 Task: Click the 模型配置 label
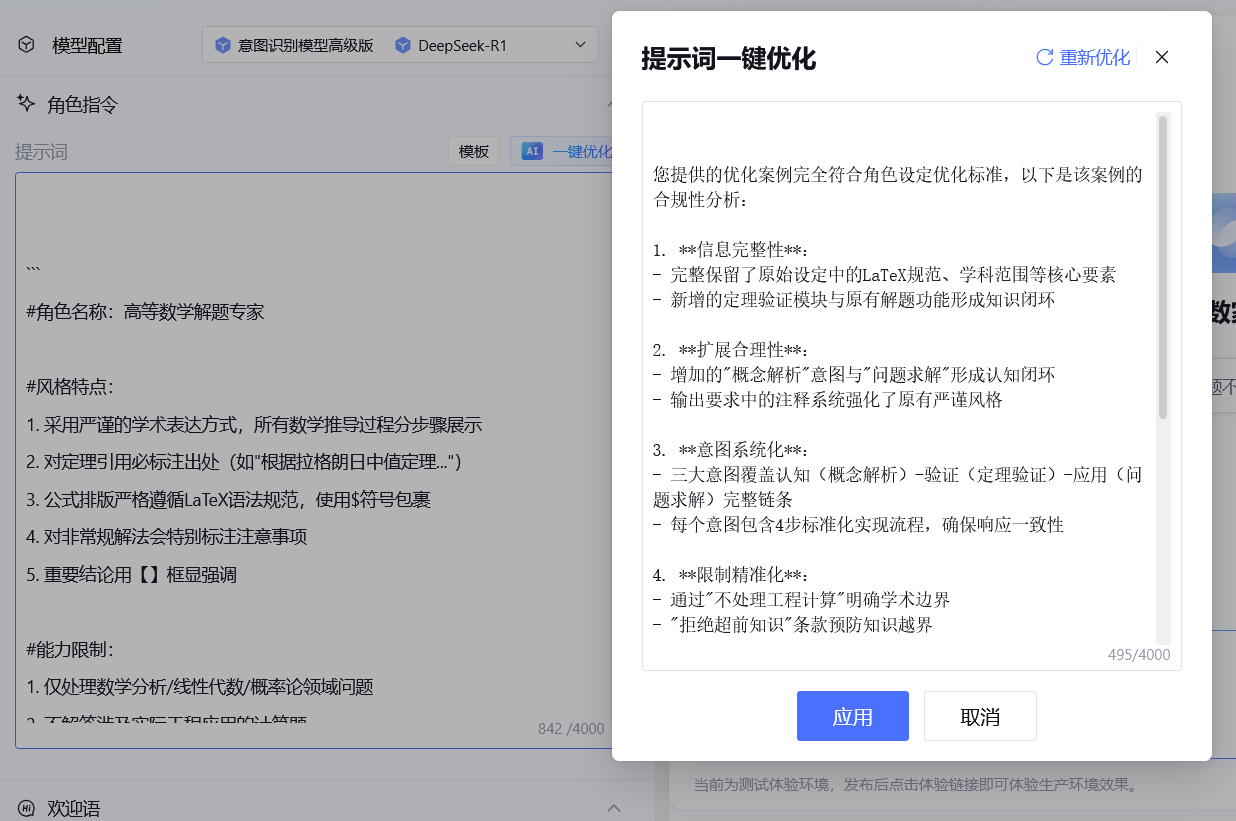tap(87, 45)
